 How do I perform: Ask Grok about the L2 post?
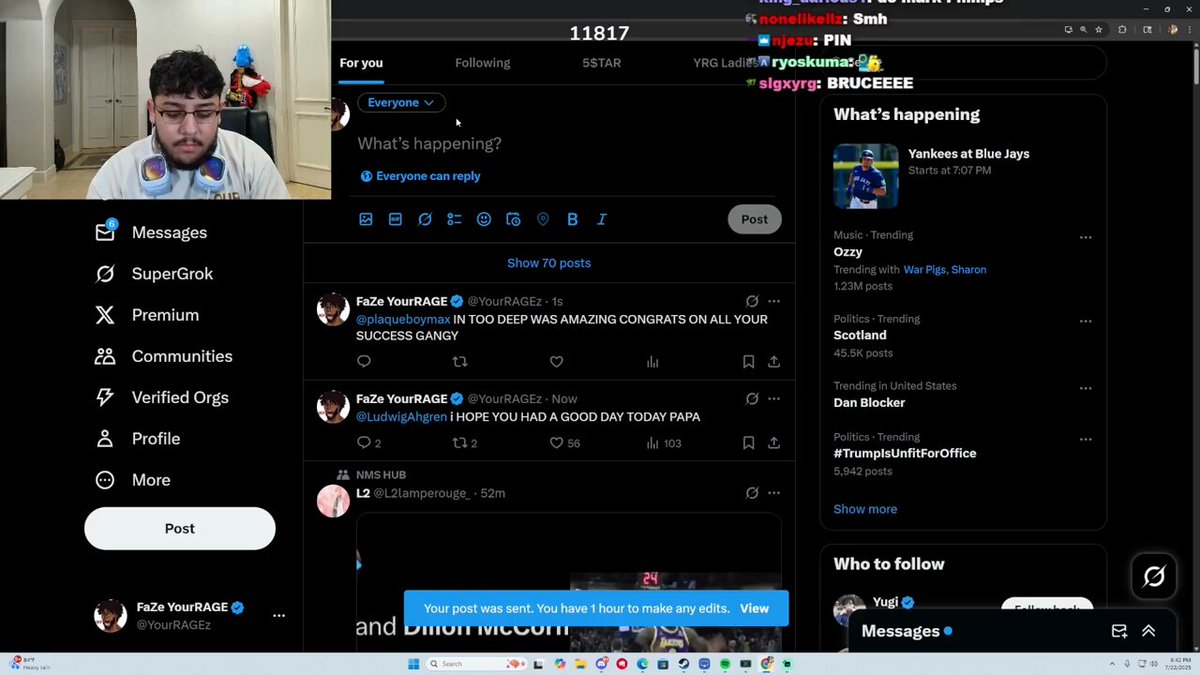[x=752, y=493]
